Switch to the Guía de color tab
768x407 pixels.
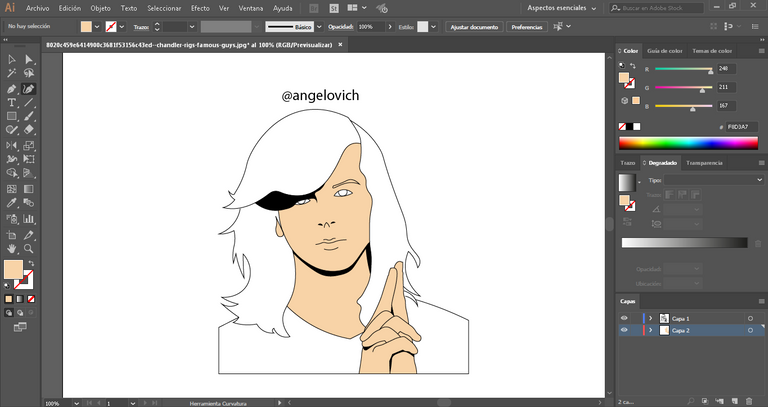point(665,51)
